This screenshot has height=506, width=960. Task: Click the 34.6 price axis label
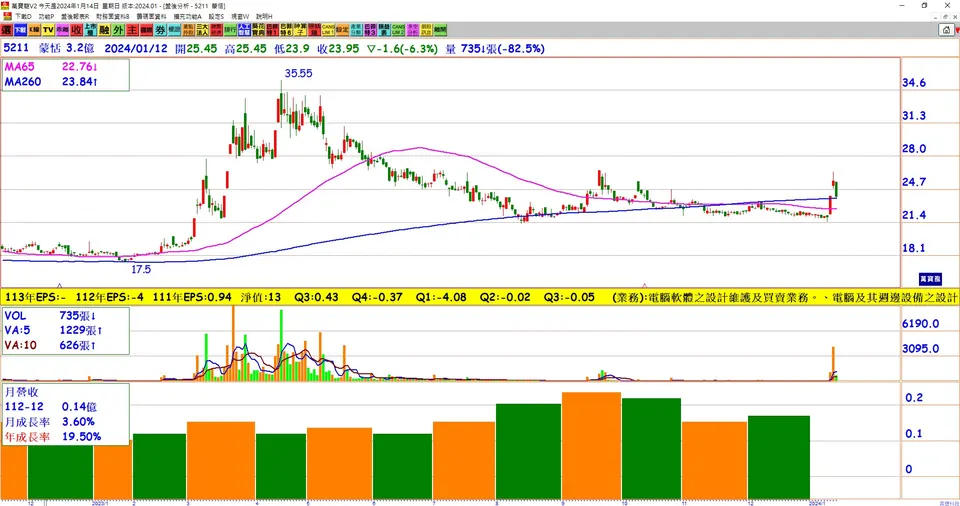pyautogui.click(x=914, y=83)
